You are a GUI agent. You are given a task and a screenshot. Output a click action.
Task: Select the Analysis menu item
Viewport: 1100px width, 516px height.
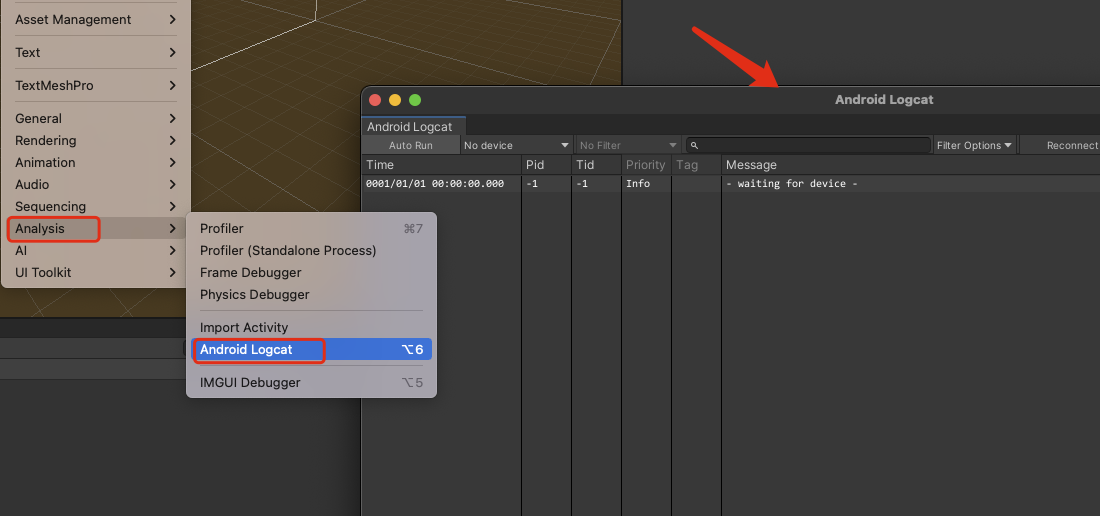tap(95, 229)
